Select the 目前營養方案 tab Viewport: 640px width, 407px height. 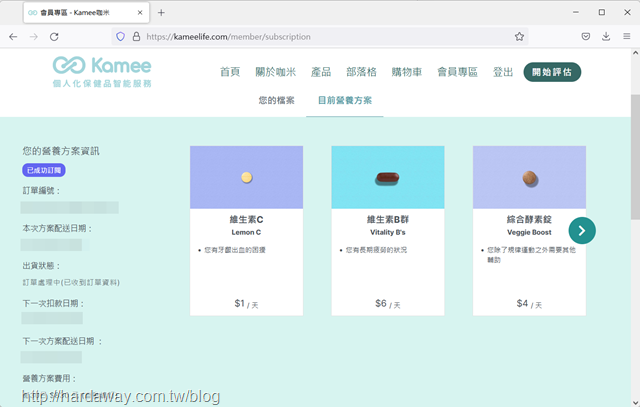[345, 100]
